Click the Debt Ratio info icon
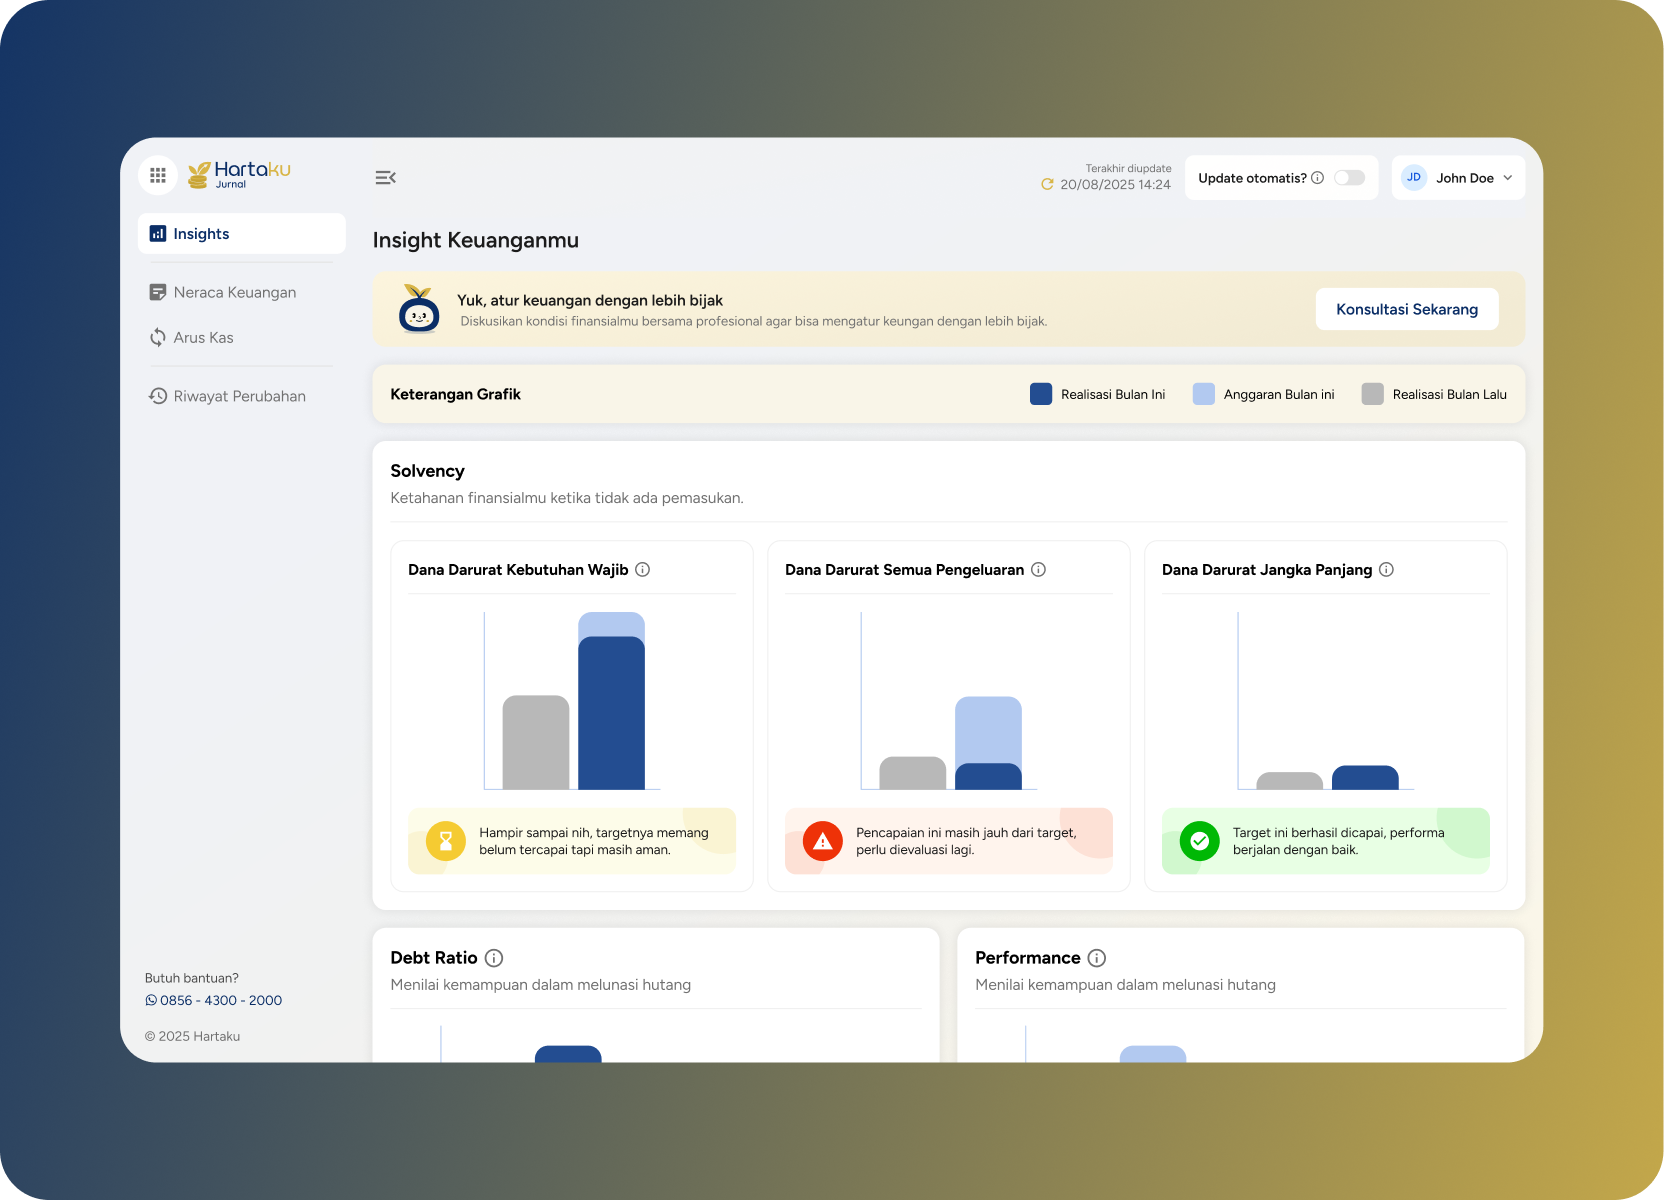Viewport: 1664px width, 1200px height. [x=494, y=958]
